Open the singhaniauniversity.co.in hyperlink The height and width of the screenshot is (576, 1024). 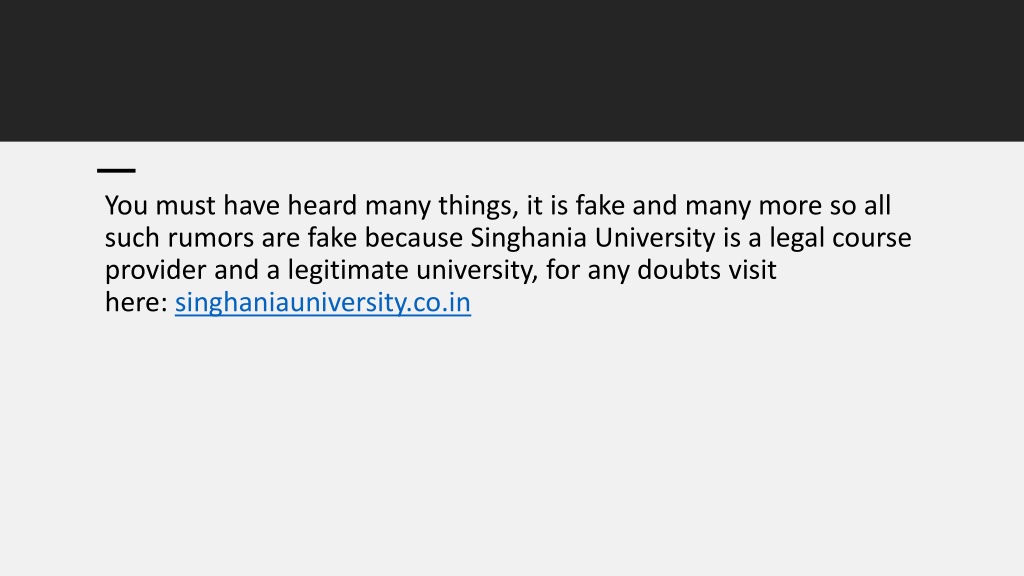pos(323,302)
